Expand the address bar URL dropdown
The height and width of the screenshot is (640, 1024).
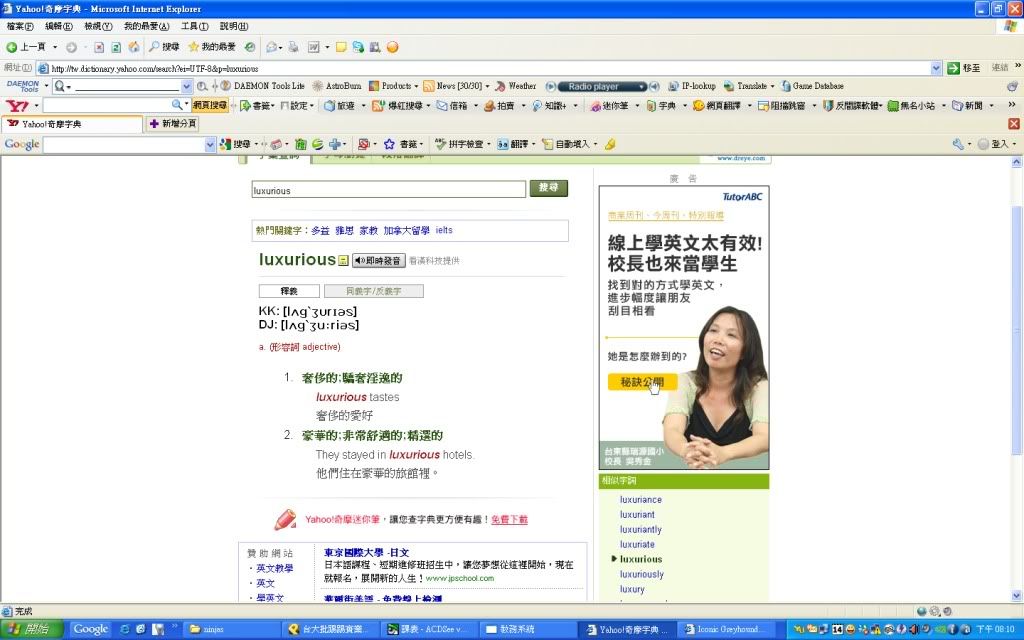[936, 68]
